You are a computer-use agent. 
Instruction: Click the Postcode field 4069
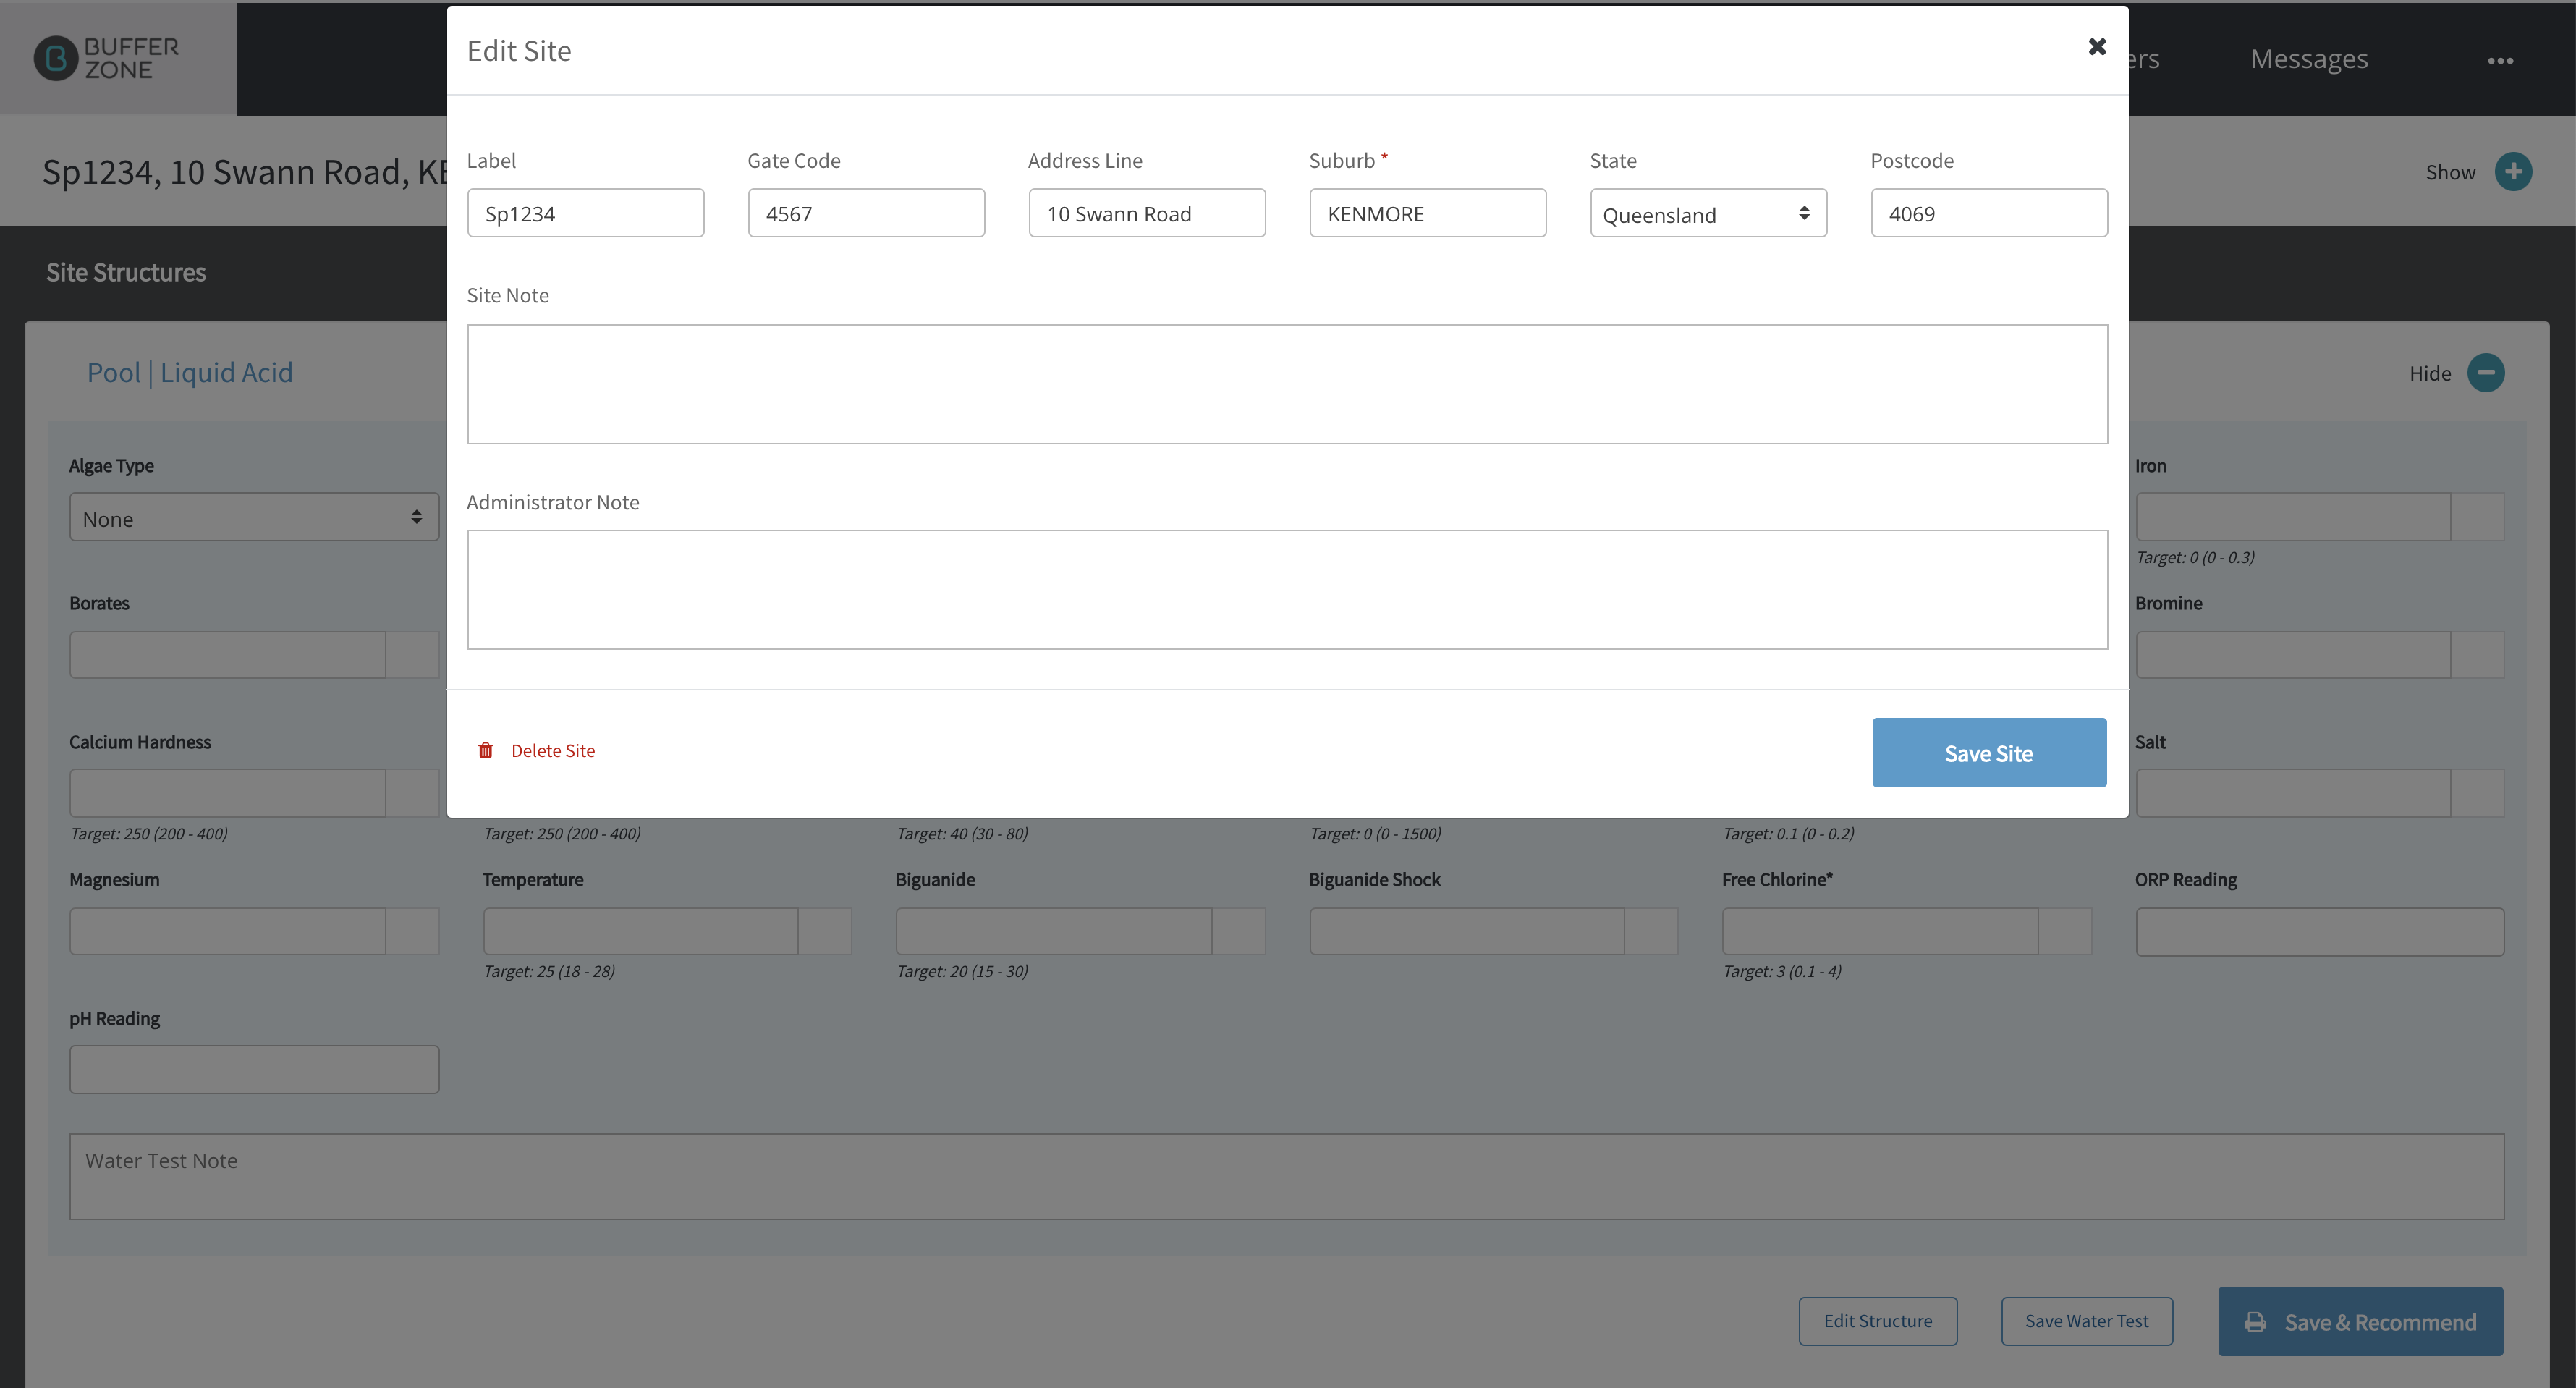coord(1989,213)
